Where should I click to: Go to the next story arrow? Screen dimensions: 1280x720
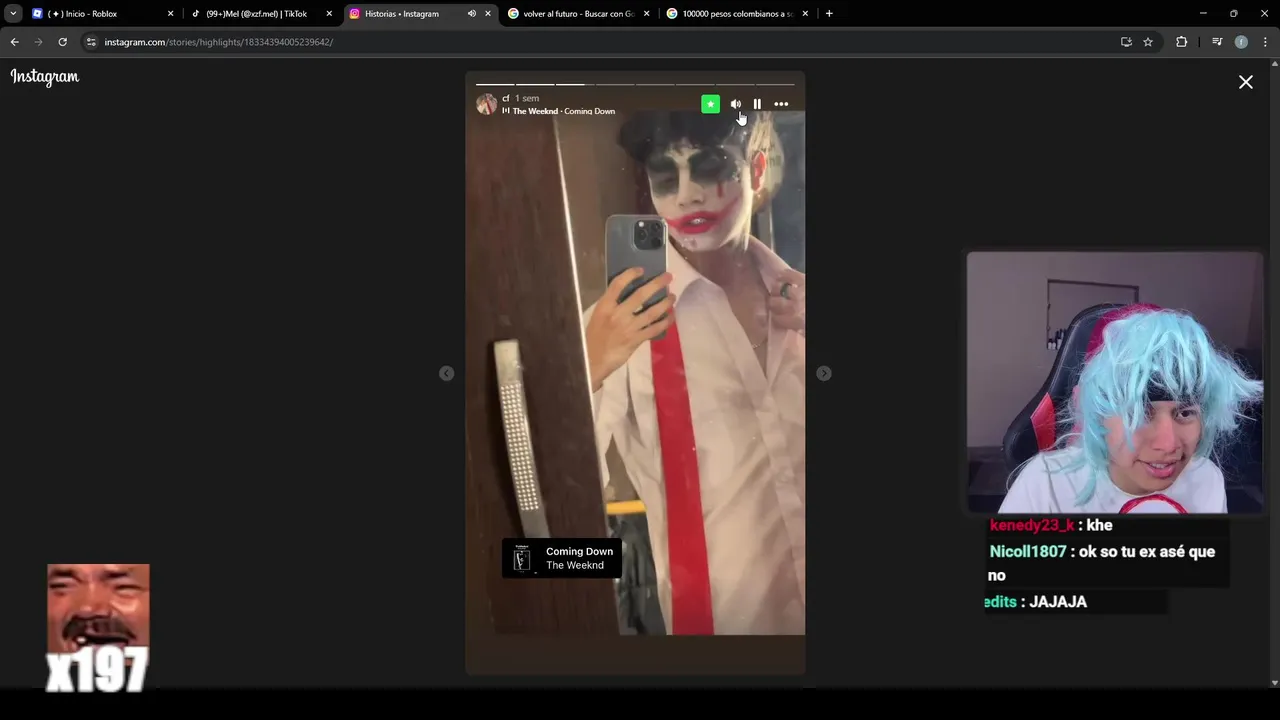point(824,373)
